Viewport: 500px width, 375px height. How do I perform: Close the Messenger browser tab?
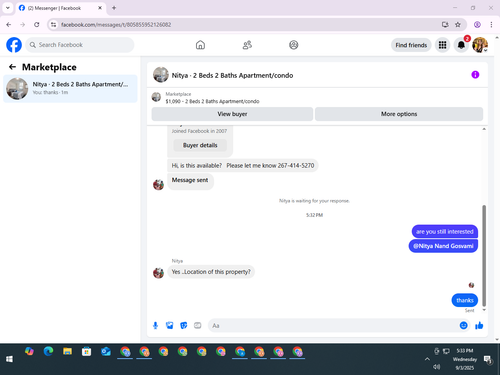pyautogui.click(x=100, y=8)
